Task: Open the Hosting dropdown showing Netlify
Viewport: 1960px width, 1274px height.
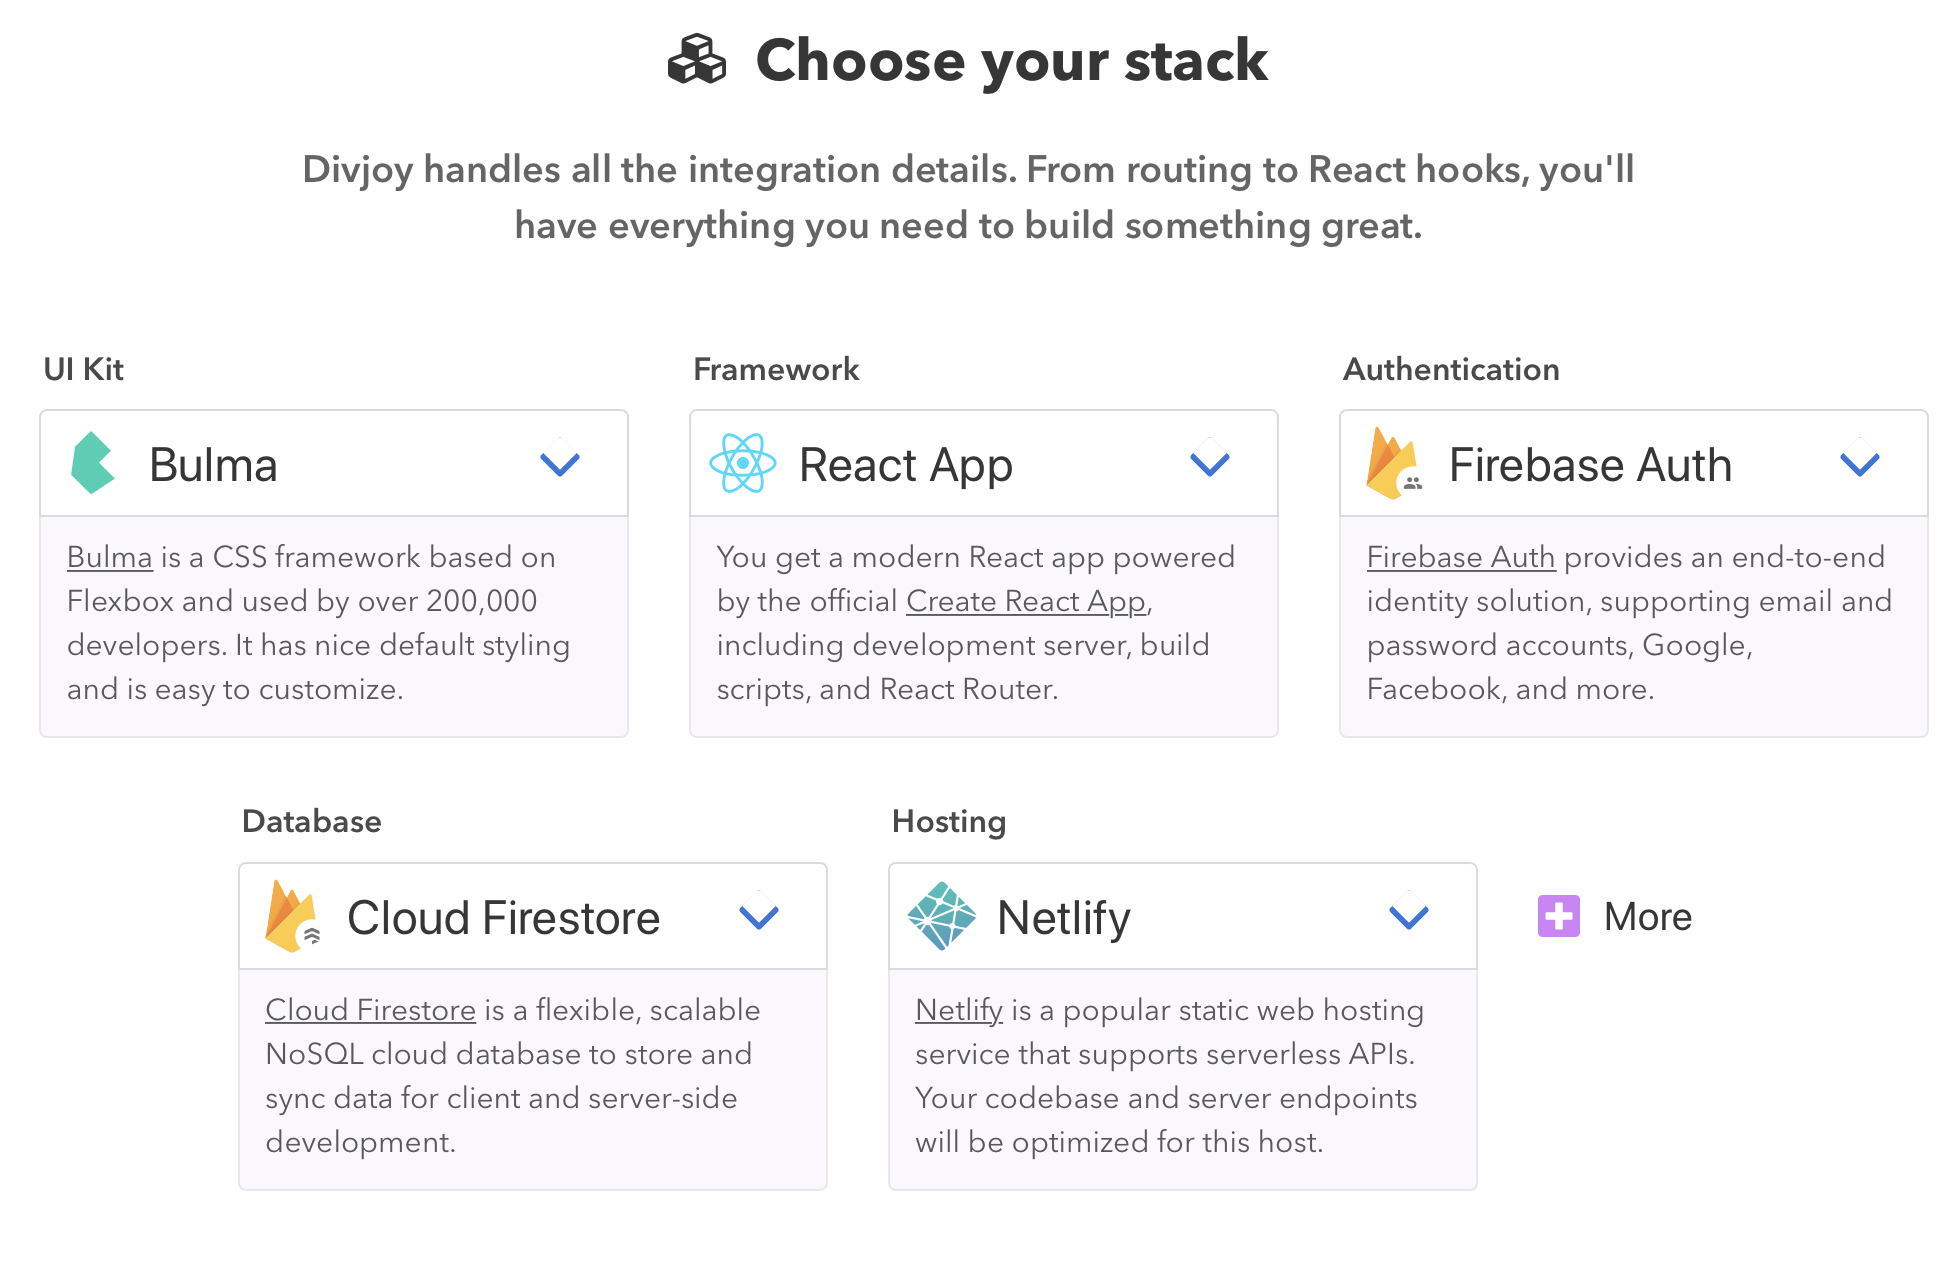Action: coord(1408,916)
